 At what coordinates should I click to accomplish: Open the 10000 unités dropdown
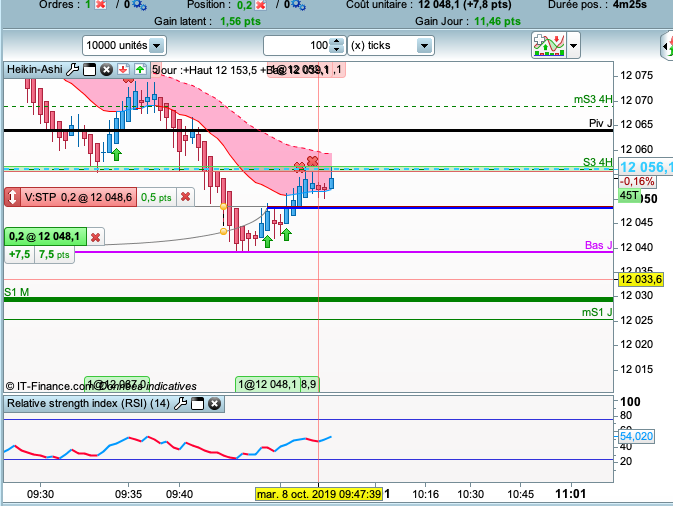124,45
